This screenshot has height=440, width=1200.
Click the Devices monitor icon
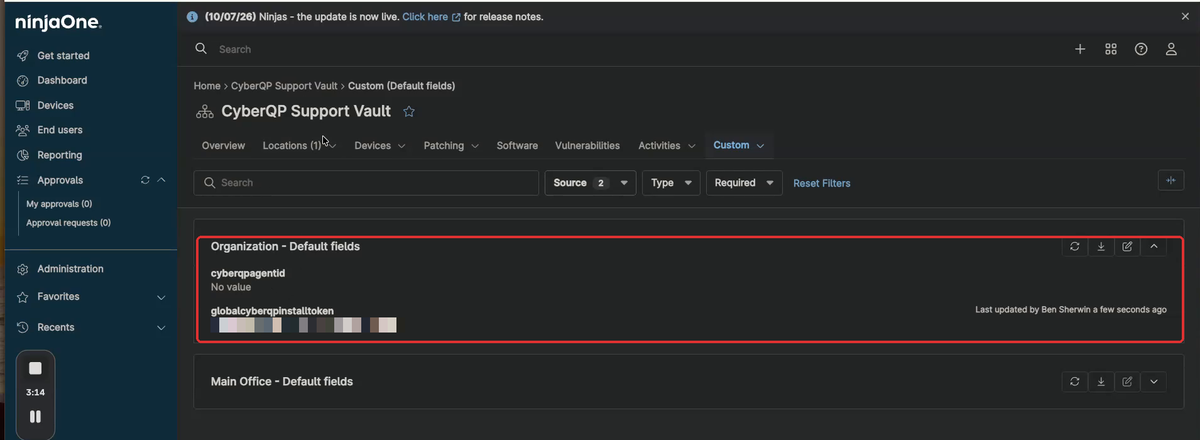(23, 105)
